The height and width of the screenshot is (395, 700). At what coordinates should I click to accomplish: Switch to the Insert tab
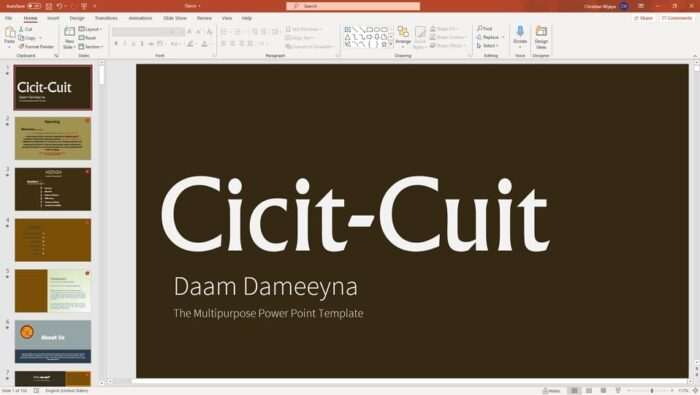(53, 18)
